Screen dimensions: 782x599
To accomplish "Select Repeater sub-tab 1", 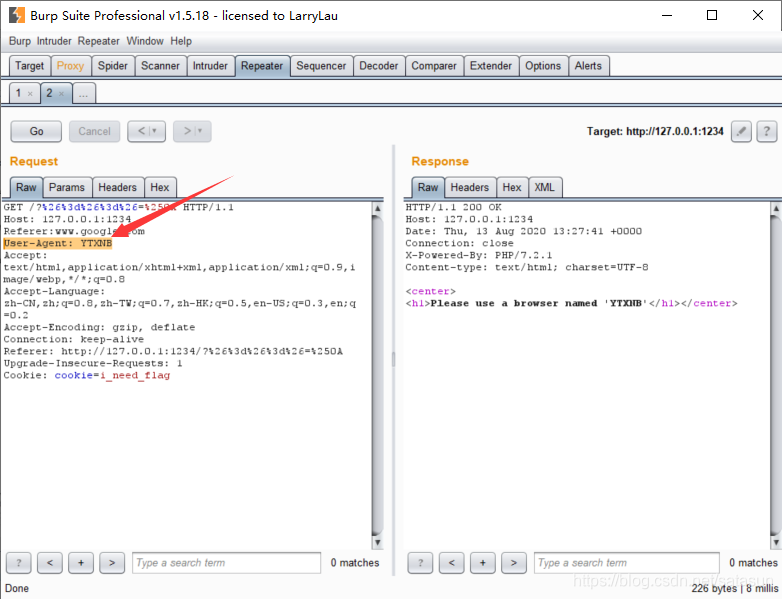I will [x=19, y=93].
